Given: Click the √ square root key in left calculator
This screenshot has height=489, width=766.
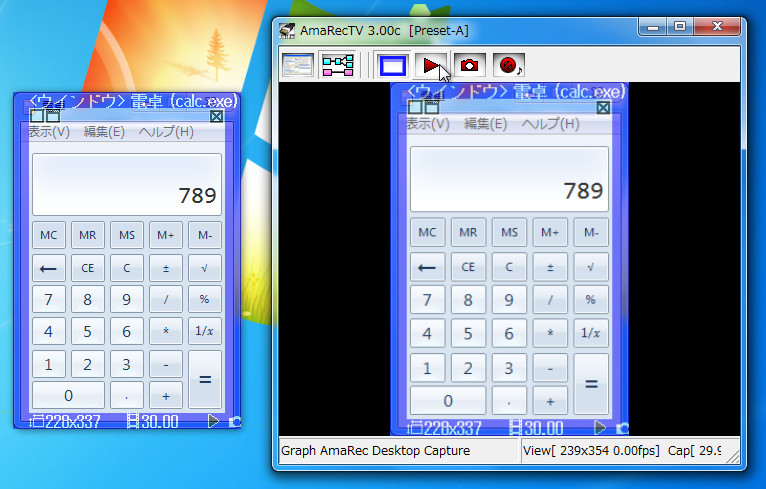Looking at the screenshot, I should point(205,268).
